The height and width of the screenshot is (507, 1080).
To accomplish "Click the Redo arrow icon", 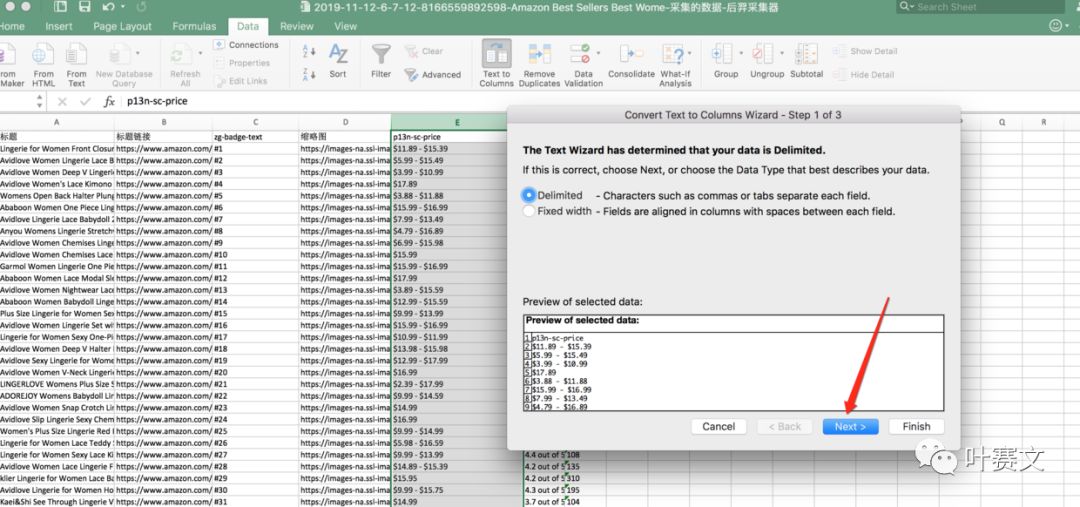I will click(141, 7).
